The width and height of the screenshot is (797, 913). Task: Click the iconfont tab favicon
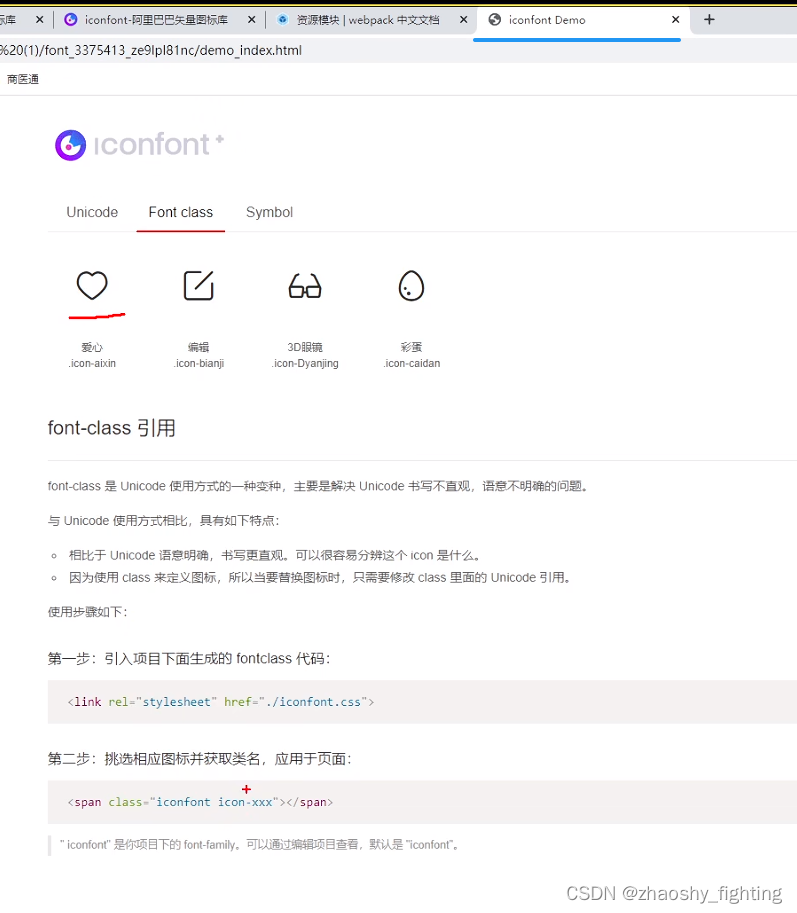click(70, 20)
